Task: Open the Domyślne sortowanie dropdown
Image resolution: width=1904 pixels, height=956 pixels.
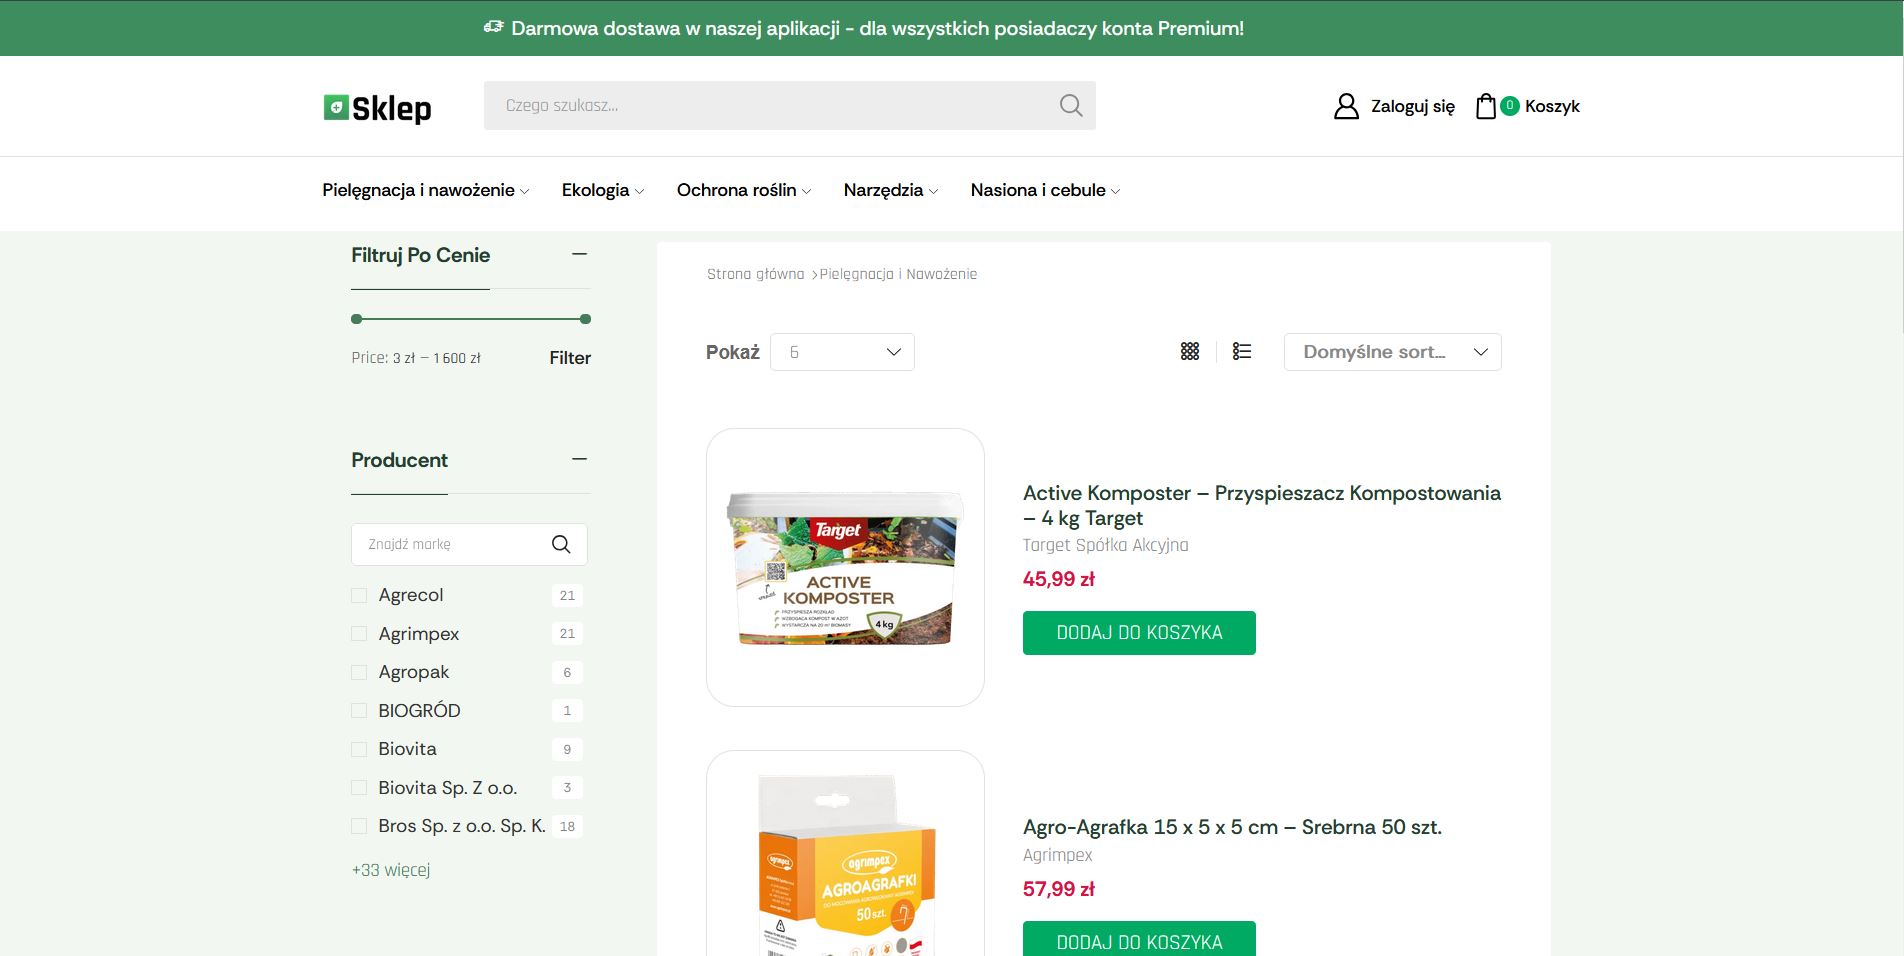Action: coord(1392,352)
